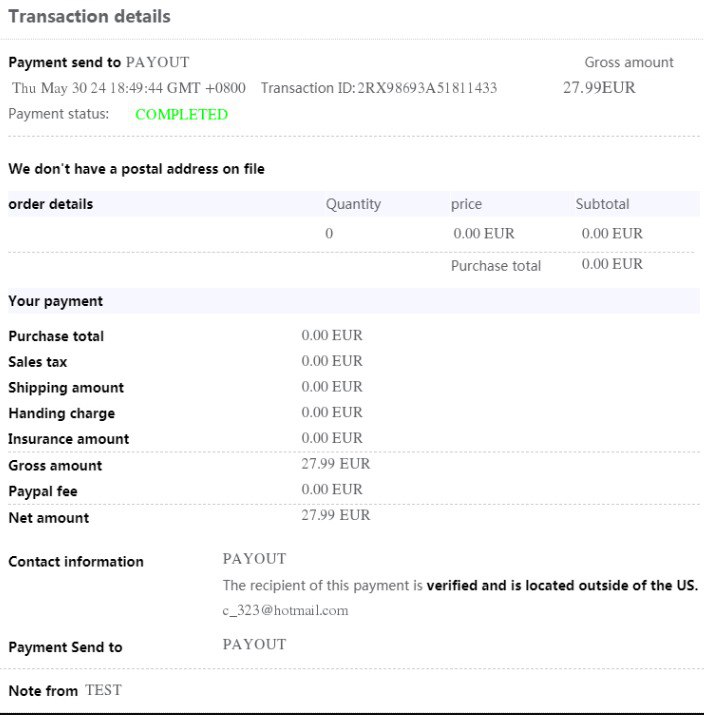Click the Shipping amount label
The width and height of the screenshot is (704, 715).
tap(66, 388)
